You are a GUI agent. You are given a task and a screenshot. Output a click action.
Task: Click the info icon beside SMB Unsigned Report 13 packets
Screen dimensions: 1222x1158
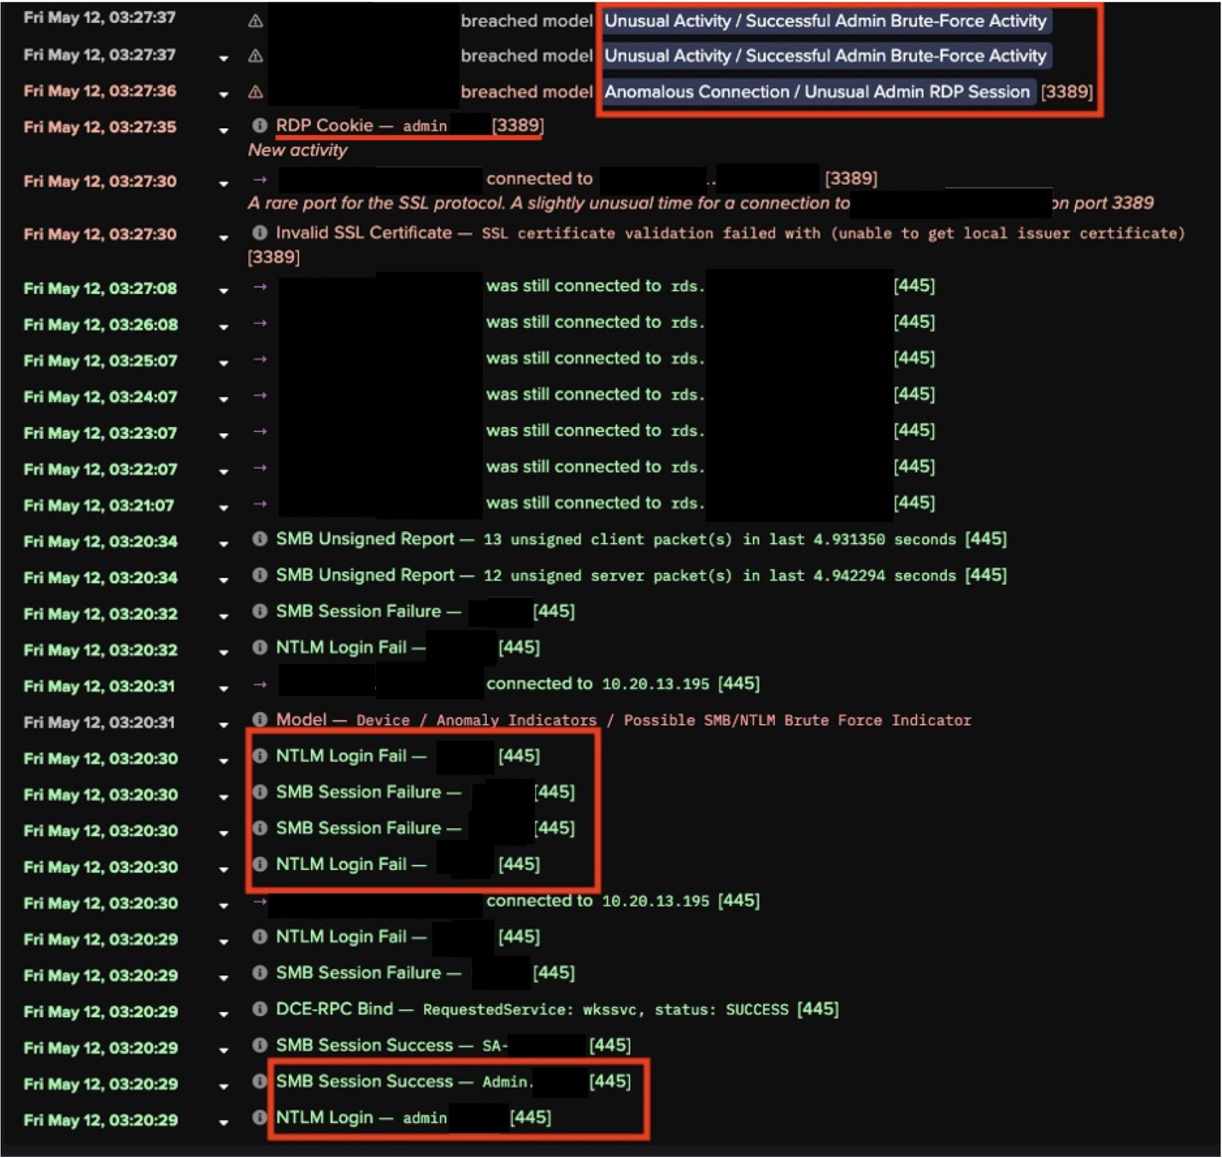tap(258, 539)
